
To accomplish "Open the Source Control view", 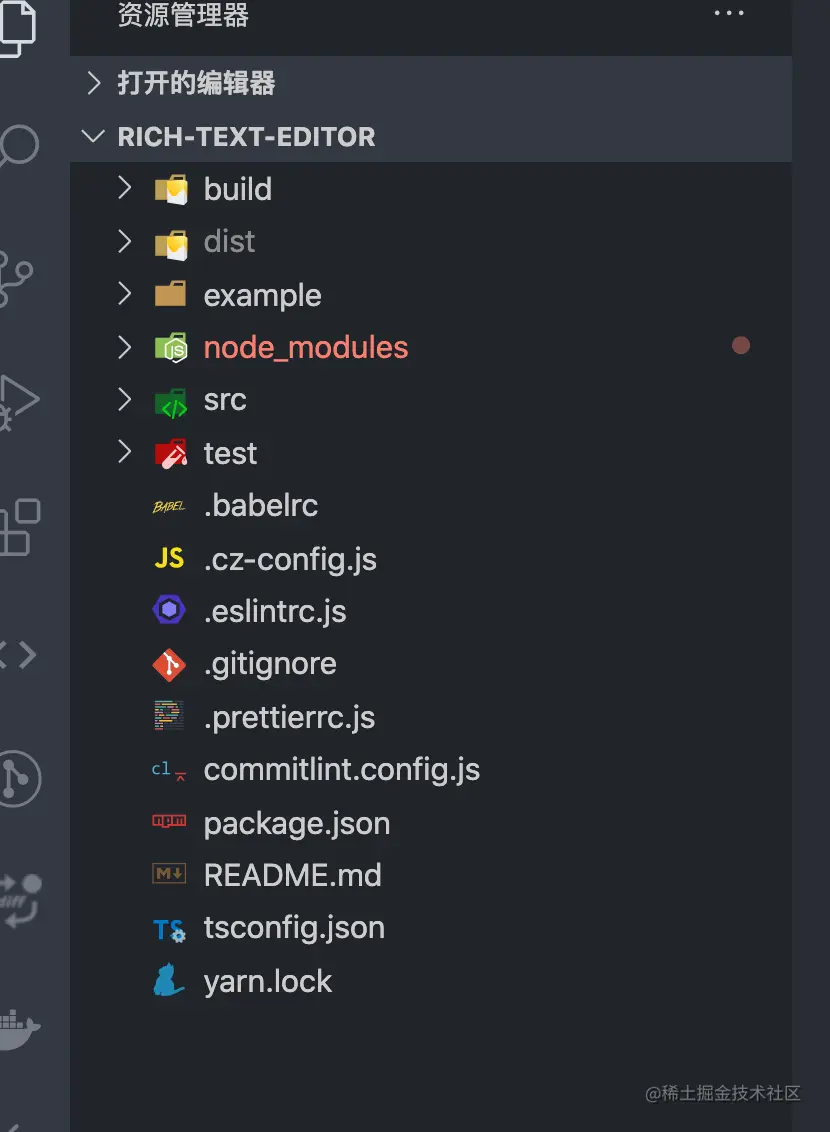I will pyautogui.click(x=17, y=272).
